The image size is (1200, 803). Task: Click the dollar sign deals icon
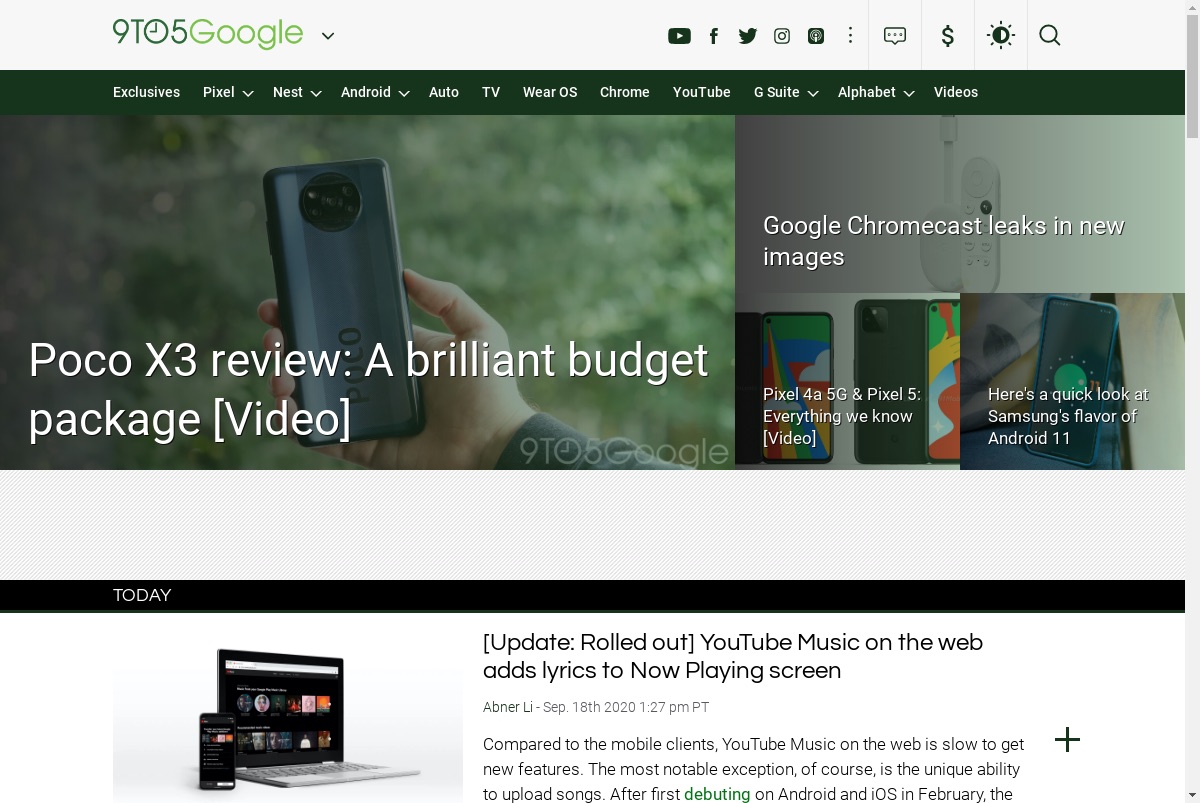tap(948, 36)
